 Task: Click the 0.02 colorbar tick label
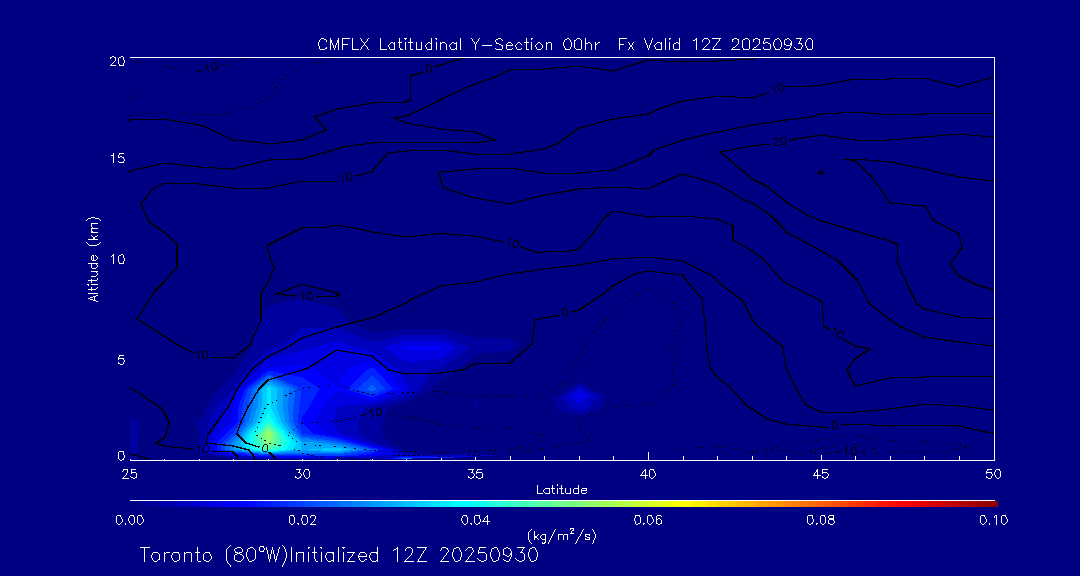302,520
